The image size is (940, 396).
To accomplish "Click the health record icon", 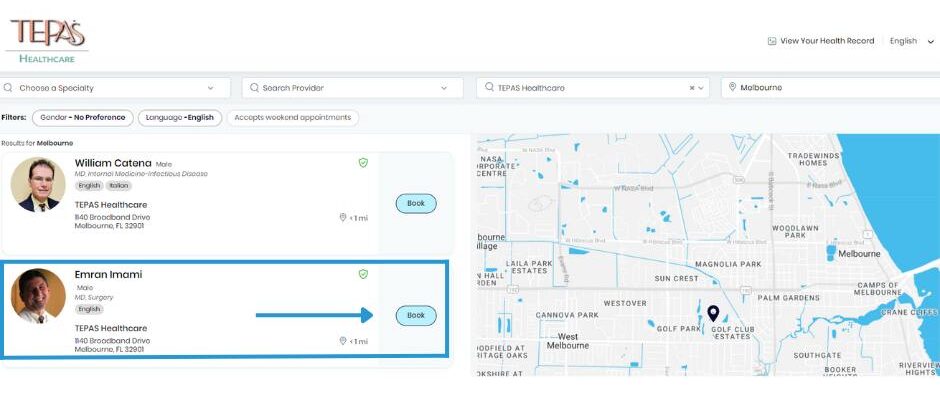I will click(772, 41).
